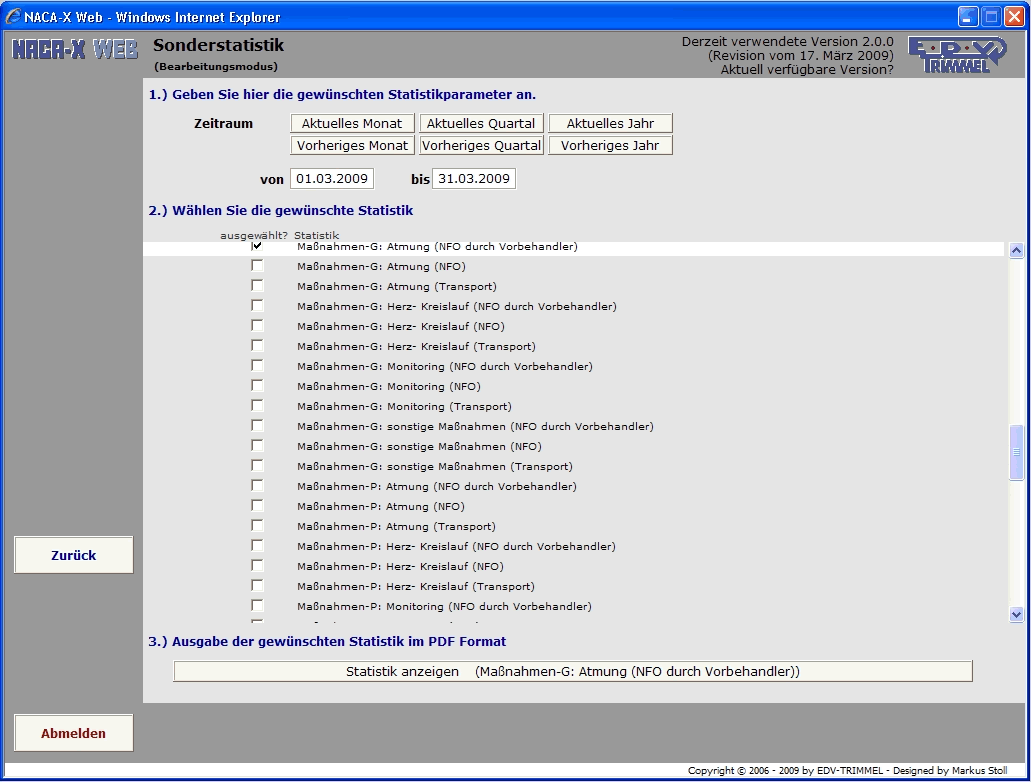The height and width of the screenshot is (782, 1031).
Task: Check Maßnahmen-G: Herz- Kreislauf (Transport) checkbox
Action: [257, 345]
